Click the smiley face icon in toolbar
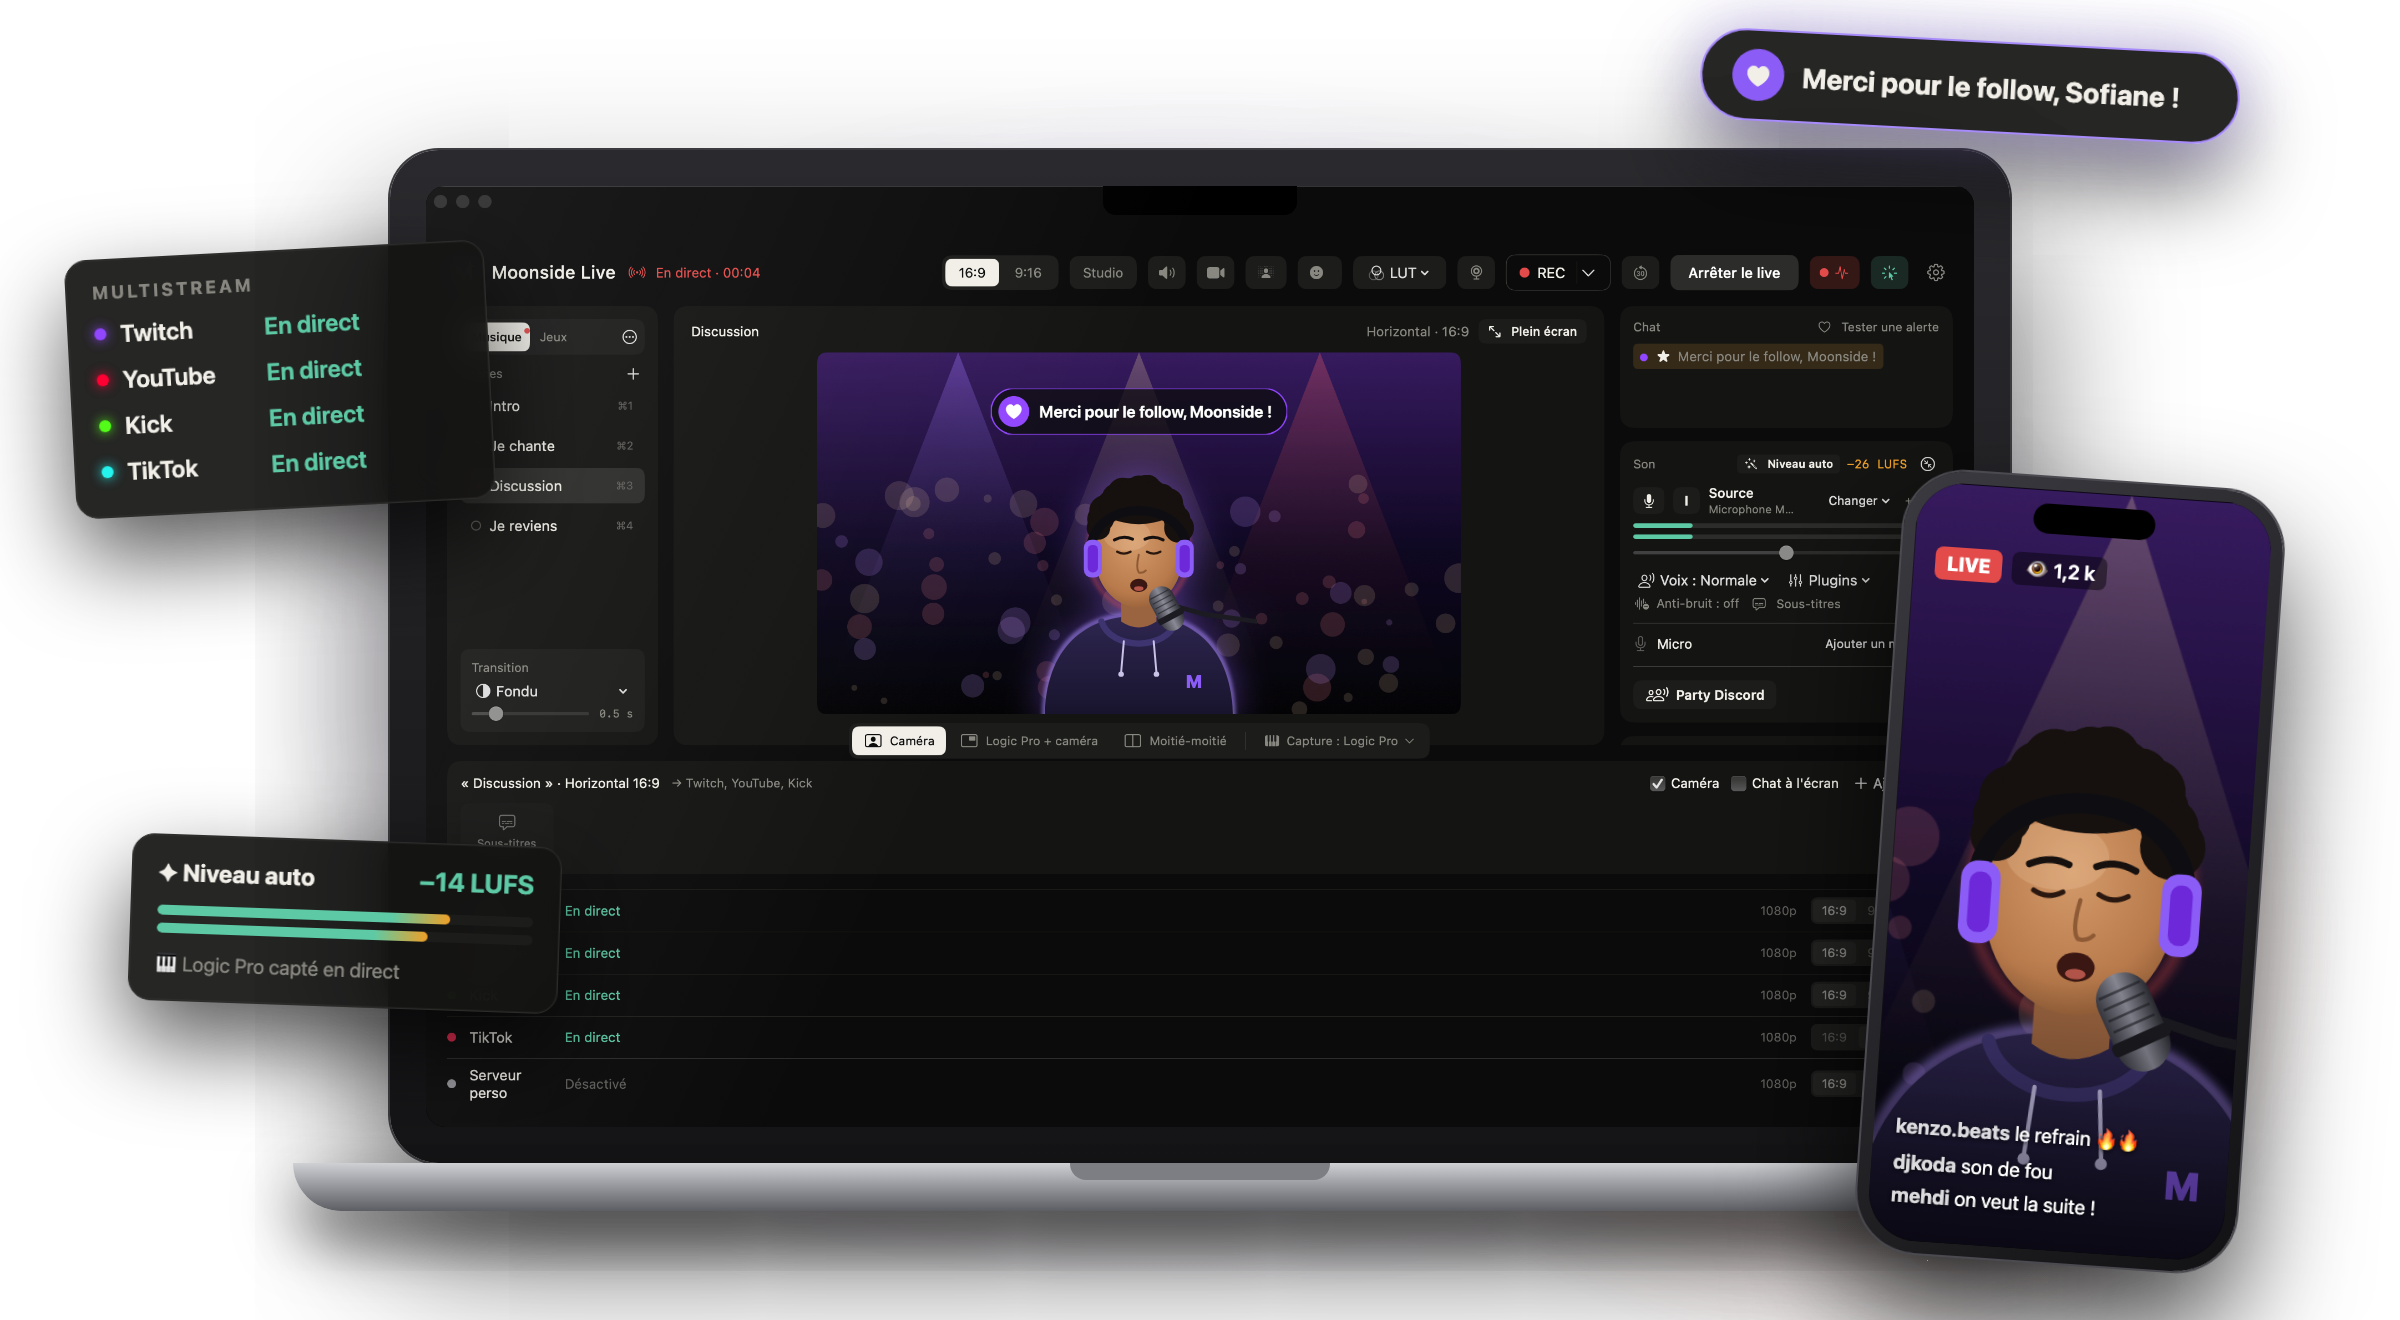 click(1316, 273)
